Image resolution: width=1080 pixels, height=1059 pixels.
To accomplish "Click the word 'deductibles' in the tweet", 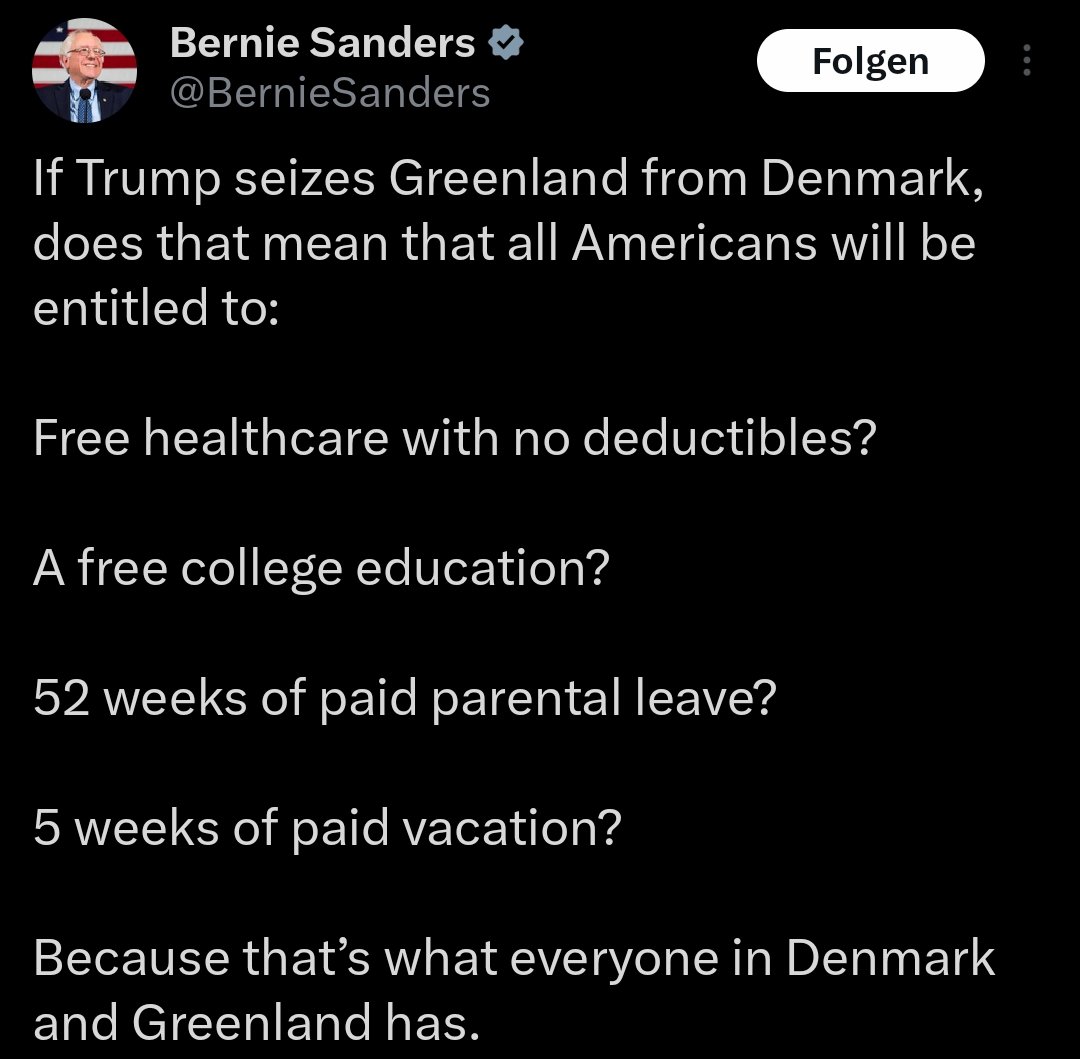I will 718,439.
